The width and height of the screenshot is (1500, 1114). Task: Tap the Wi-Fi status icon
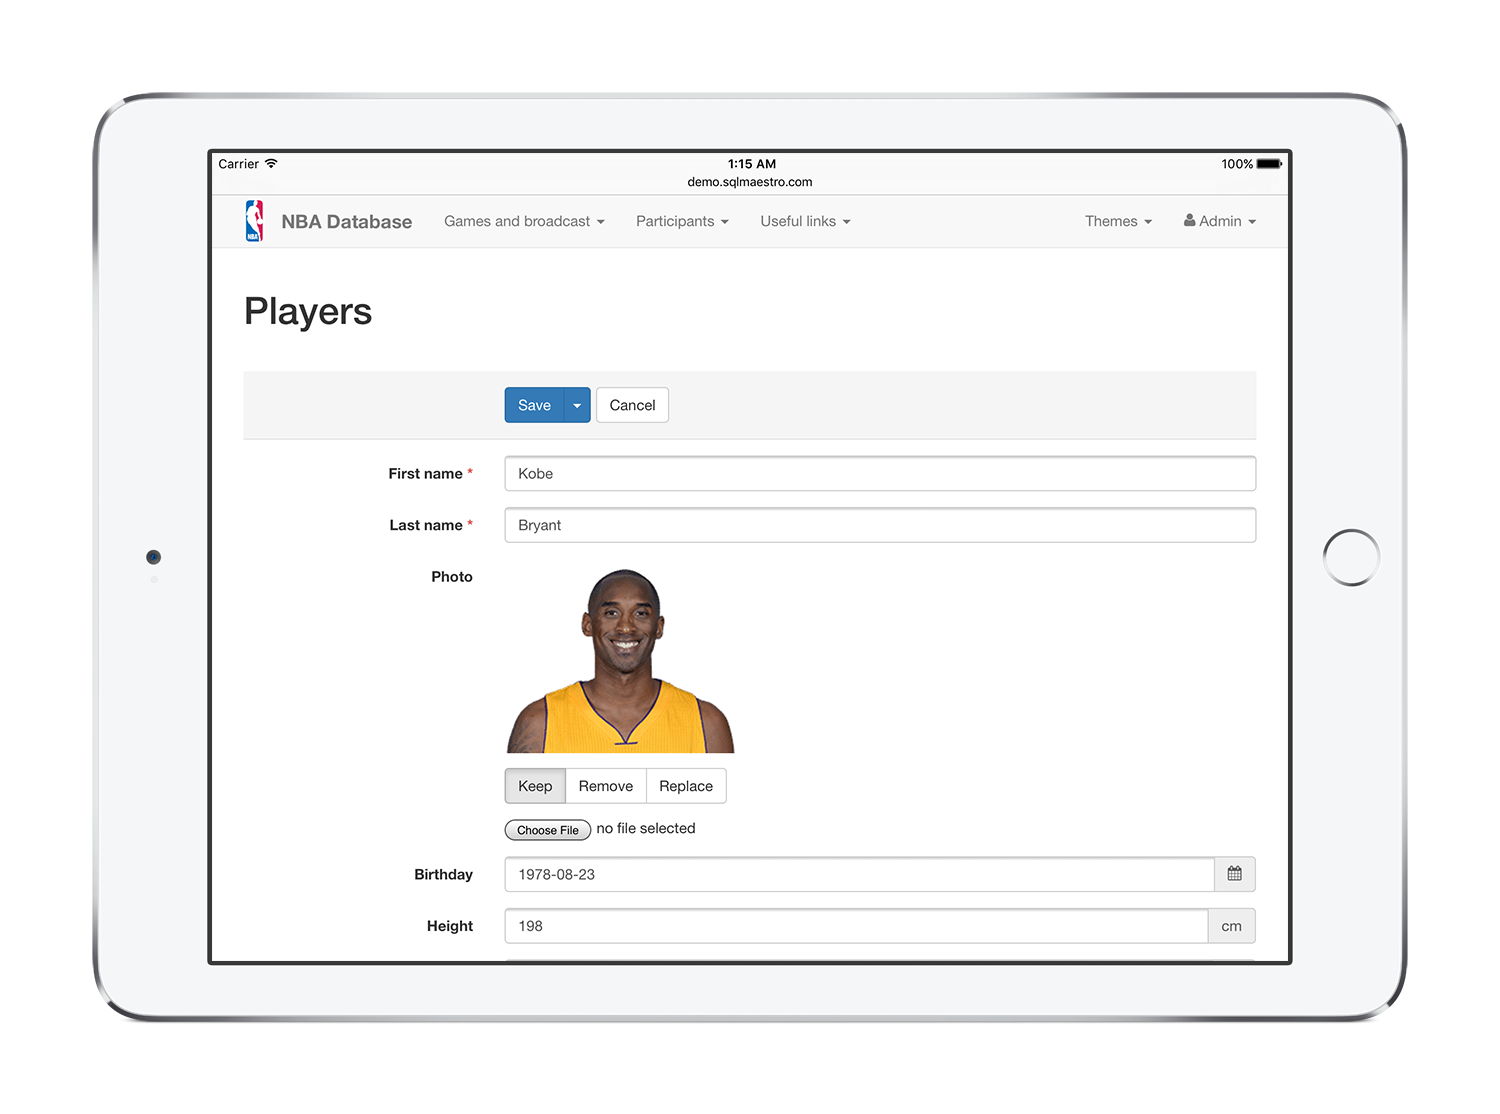click(x=271, y=164)
